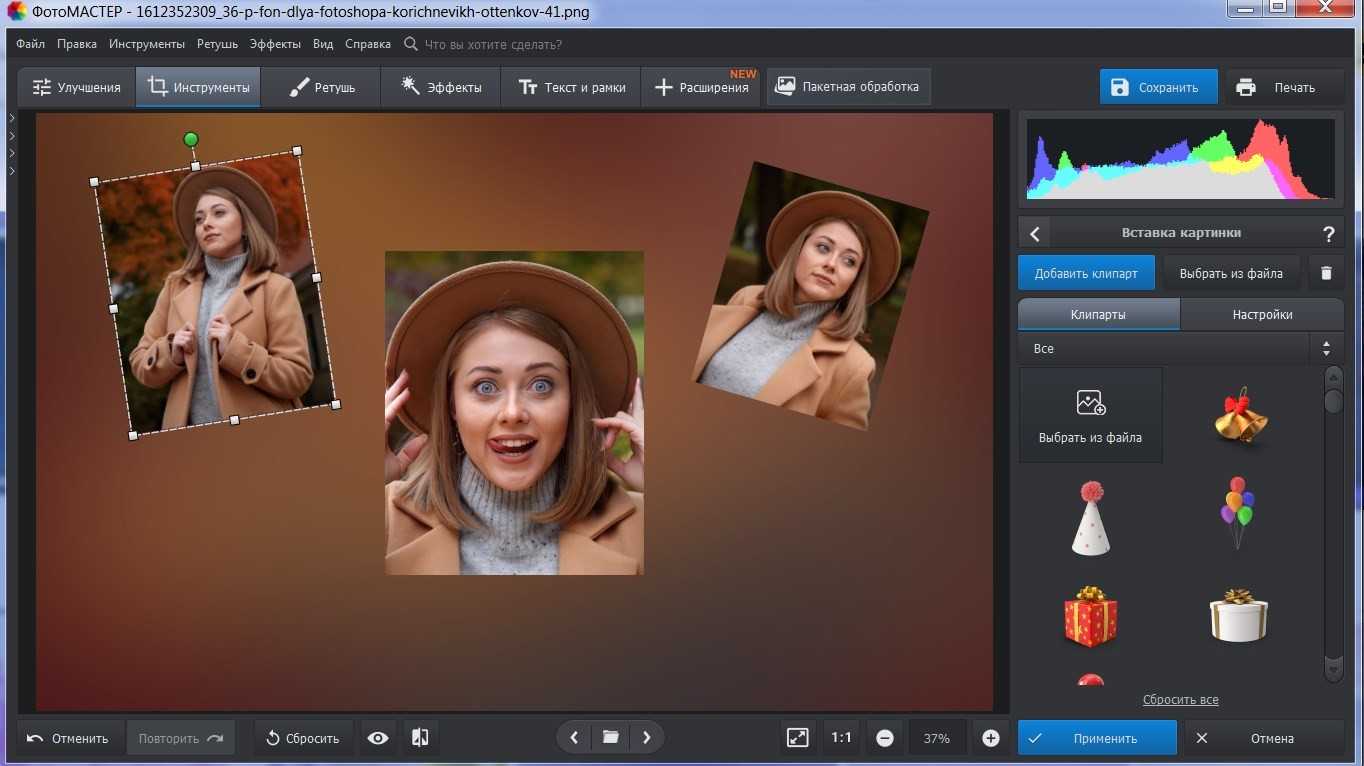The height and width of the screenshot is (766, 1364).
Task: Go to the next photo with the arrow
Action: click(x=647, y=738)
